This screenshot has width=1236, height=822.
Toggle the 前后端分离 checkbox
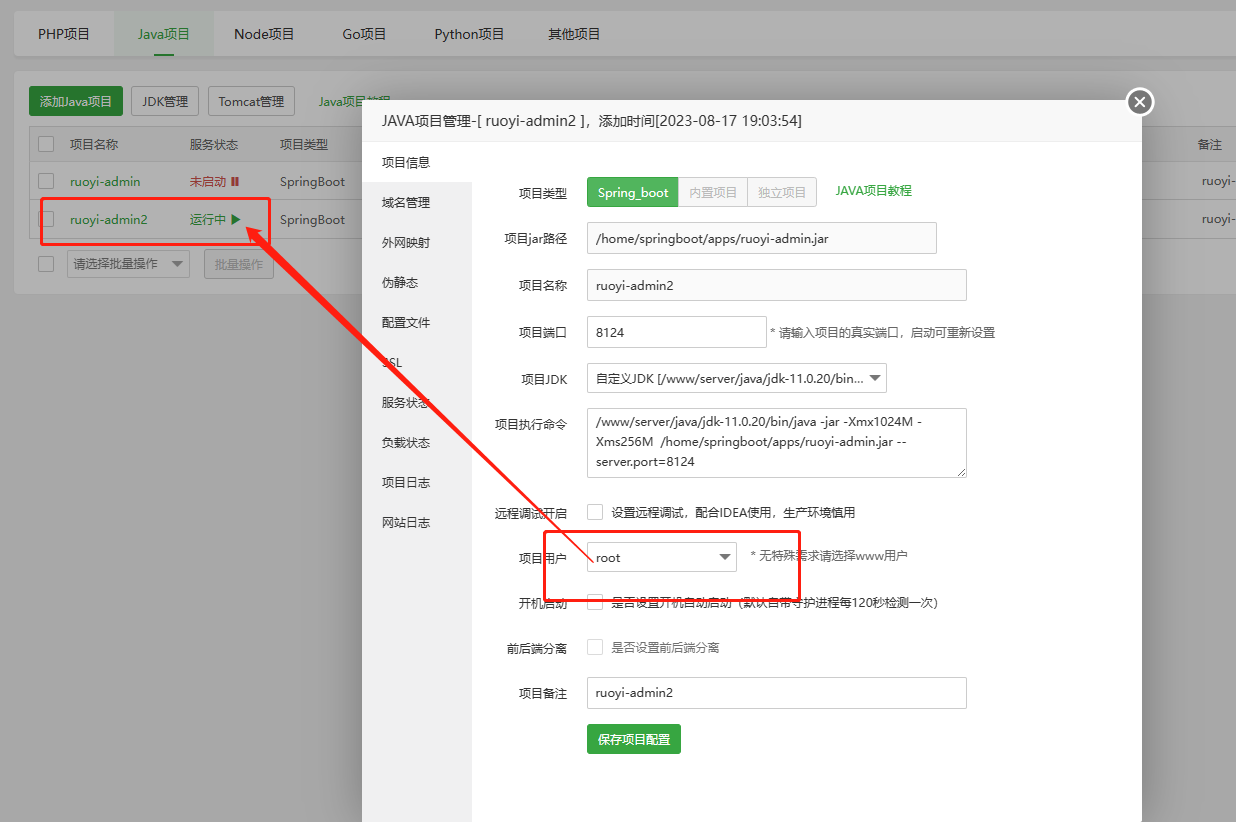point(595,647)
